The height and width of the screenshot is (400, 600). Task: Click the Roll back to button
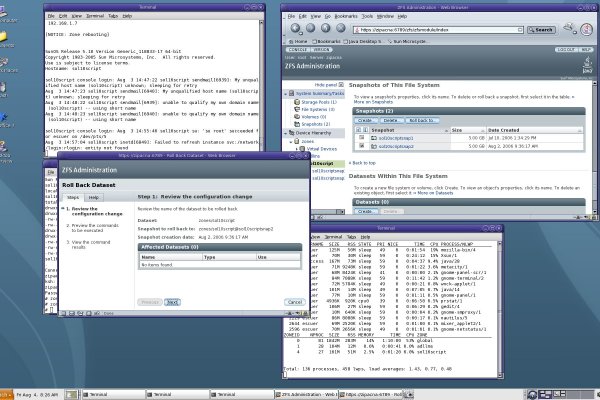tap(418, 120)
